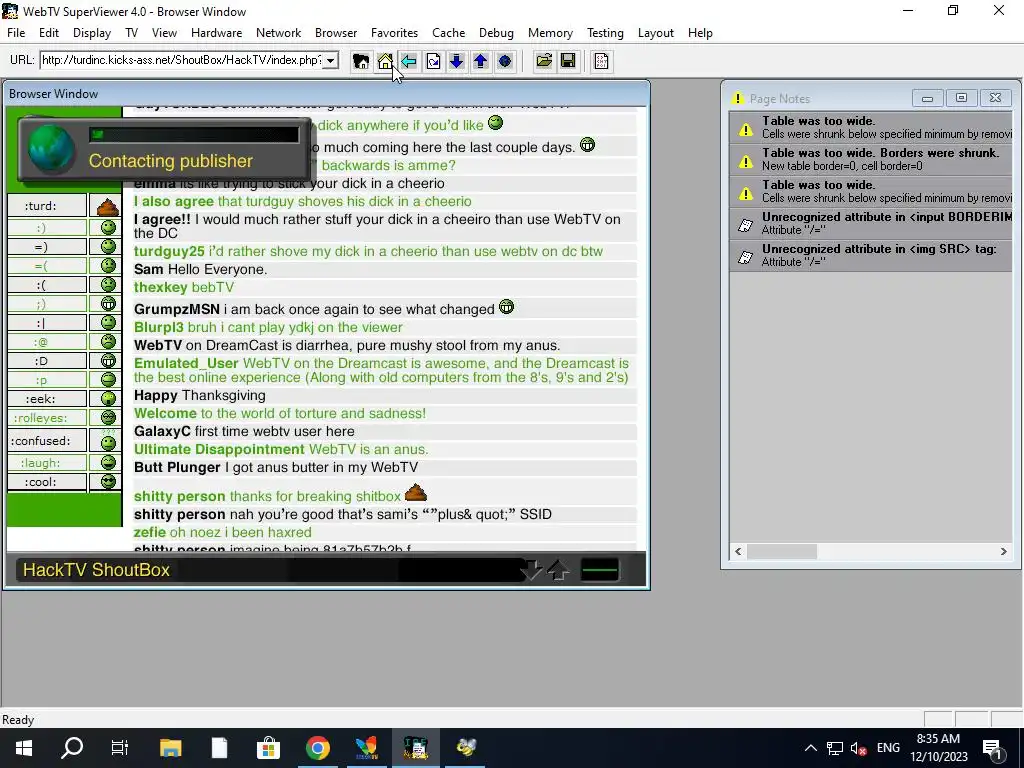
Task: Click the blue up arrow toolbar icon
Action: [481, 61]
